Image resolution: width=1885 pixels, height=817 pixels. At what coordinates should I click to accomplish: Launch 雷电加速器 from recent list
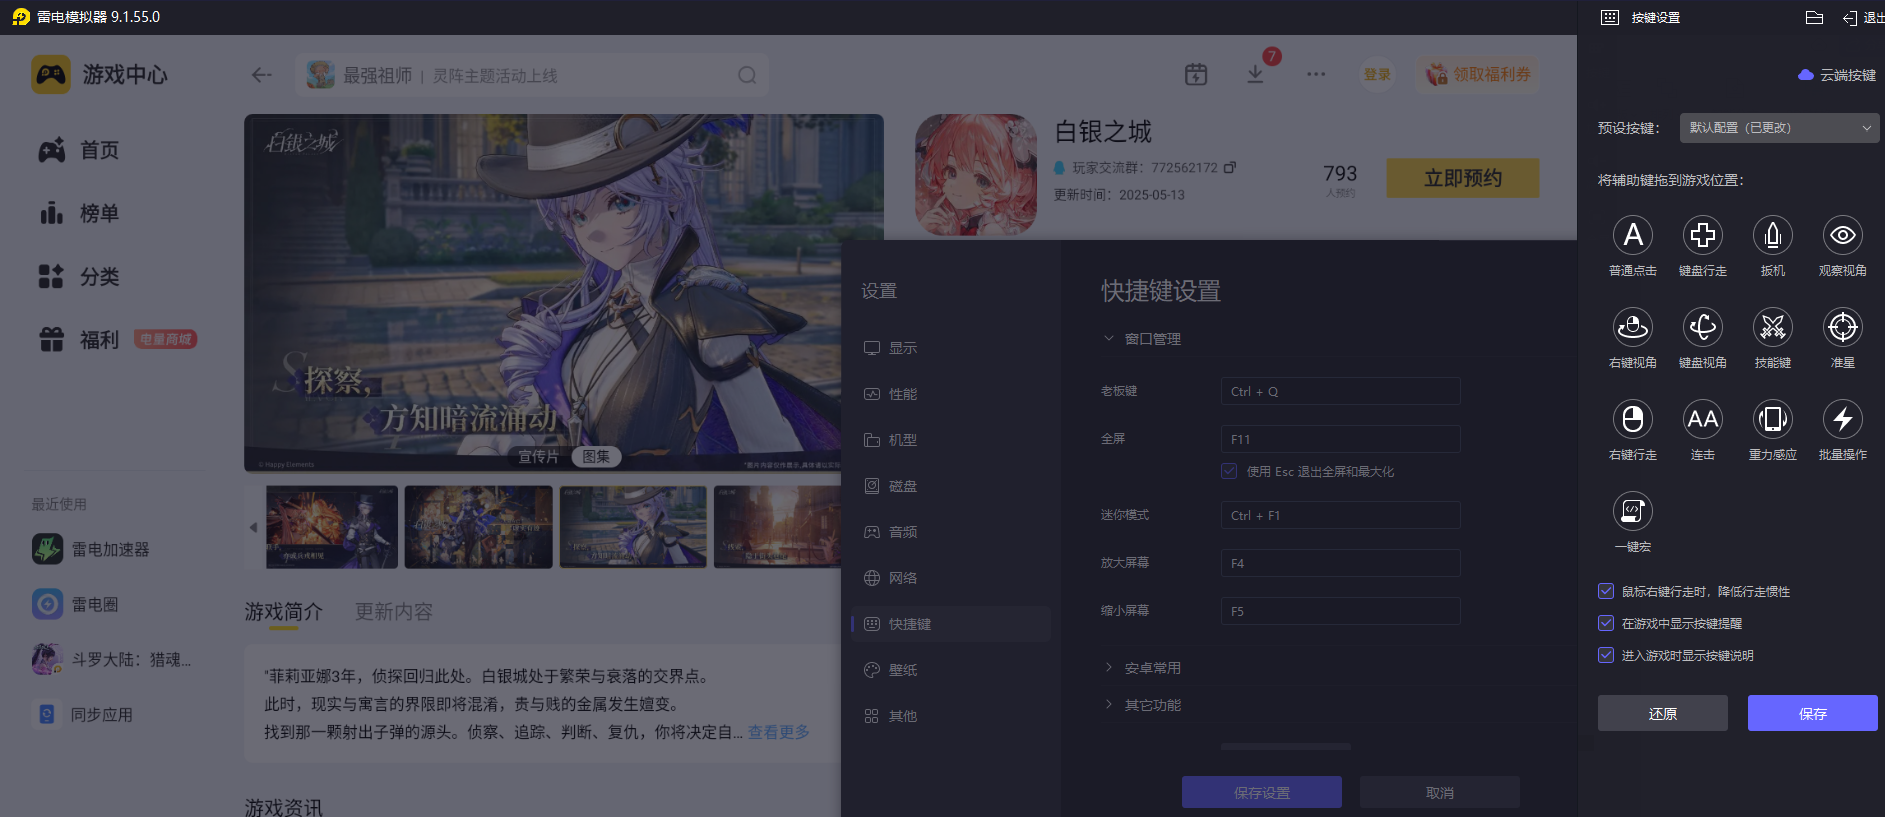[x=91, y=549]
